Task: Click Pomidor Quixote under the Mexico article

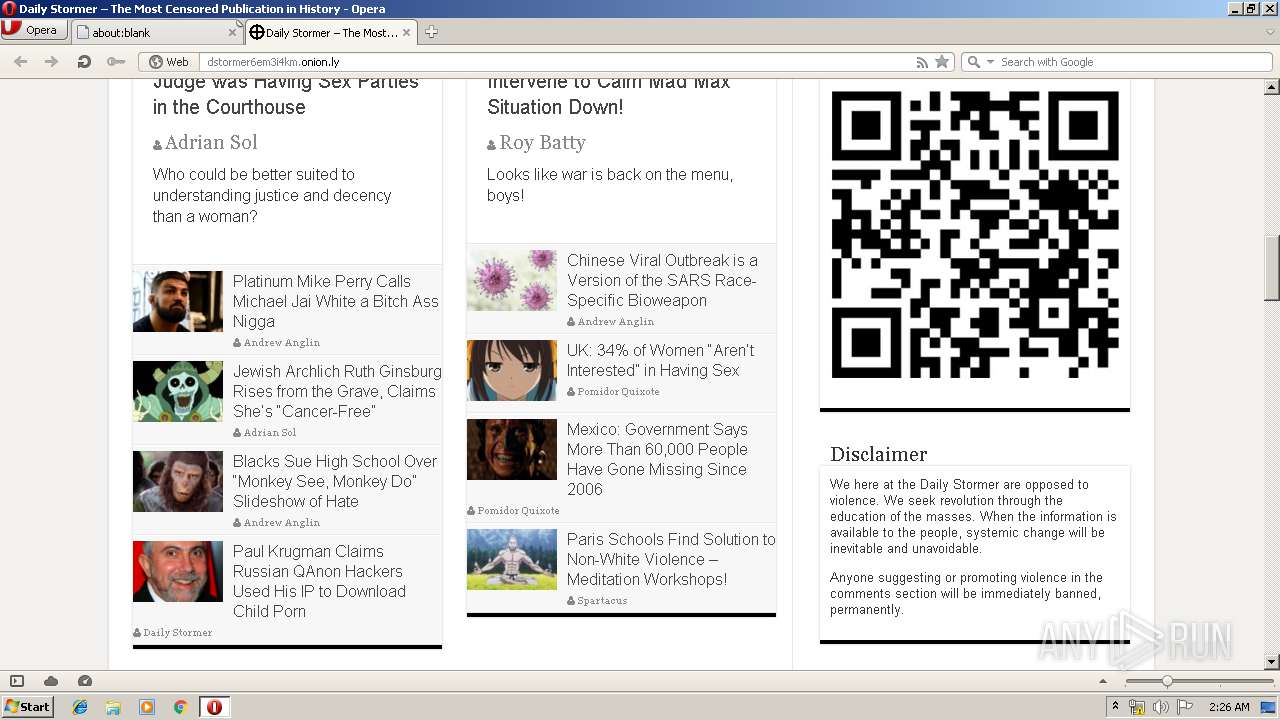Action: tap(518, 511)
